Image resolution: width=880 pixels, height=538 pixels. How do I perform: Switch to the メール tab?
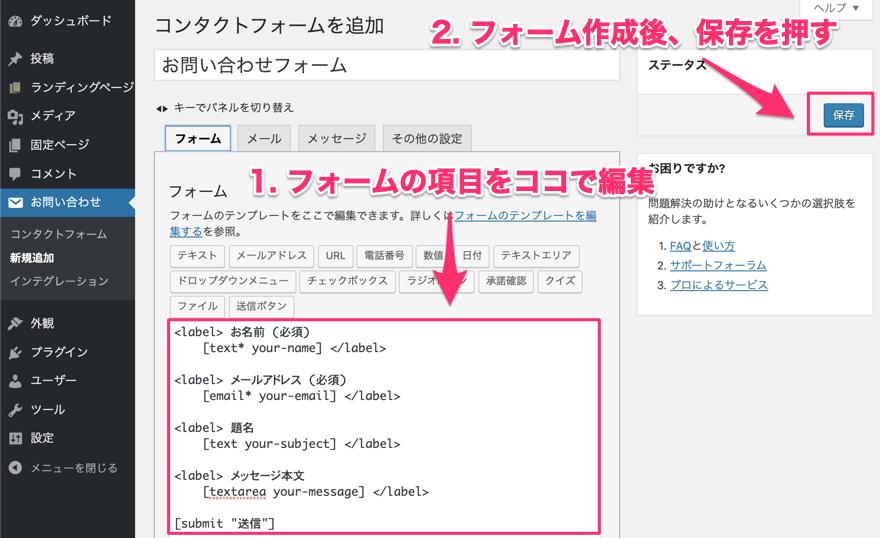point(264,139)
